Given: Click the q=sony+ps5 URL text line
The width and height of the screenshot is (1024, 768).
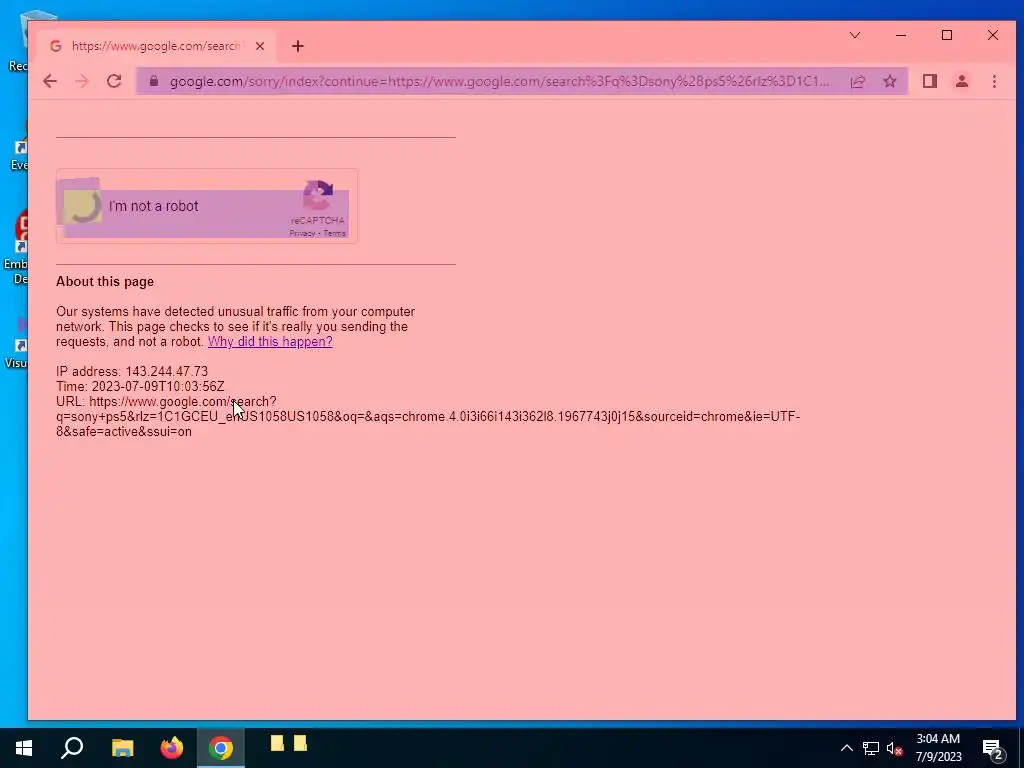Looking at the screenshot, I should point(428,417).
